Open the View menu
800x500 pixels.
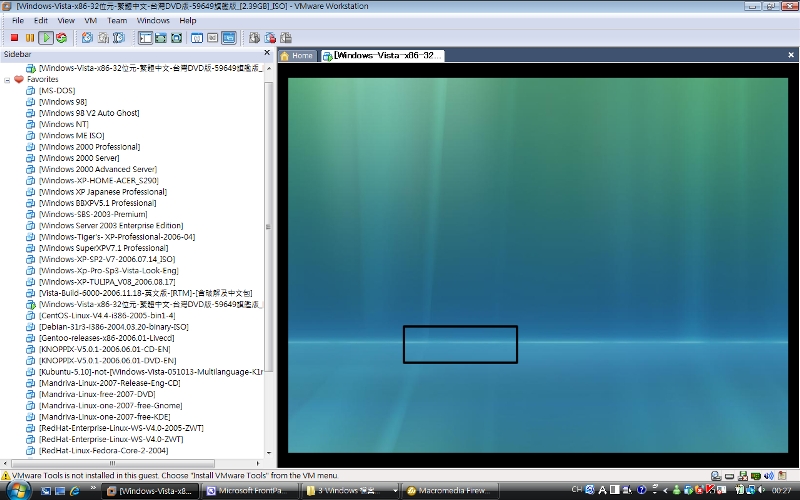66,20
